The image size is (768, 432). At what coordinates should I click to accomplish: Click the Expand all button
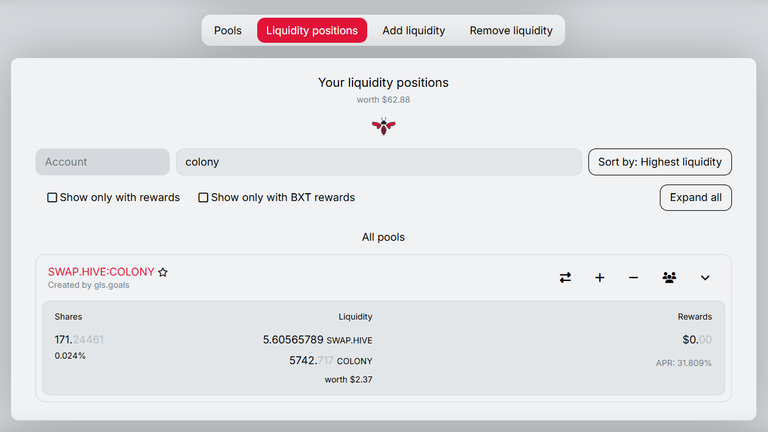tap(696, 197)
